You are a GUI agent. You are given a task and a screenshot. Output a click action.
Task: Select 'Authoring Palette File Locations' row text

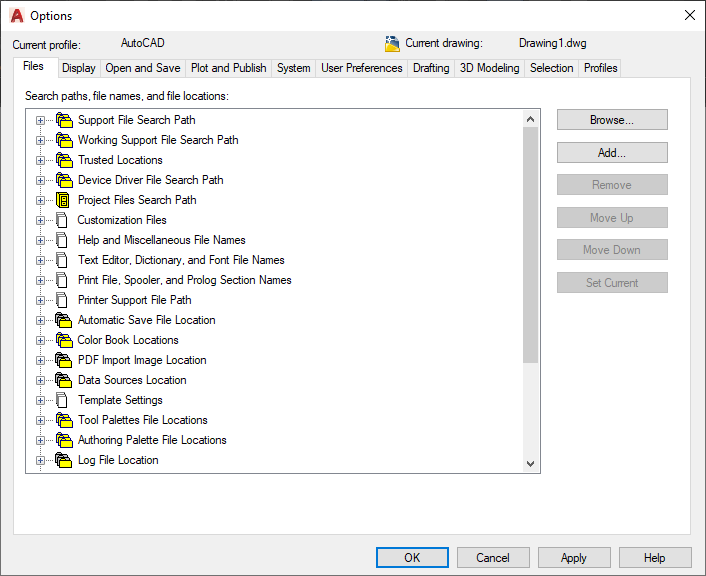[152, 440]
